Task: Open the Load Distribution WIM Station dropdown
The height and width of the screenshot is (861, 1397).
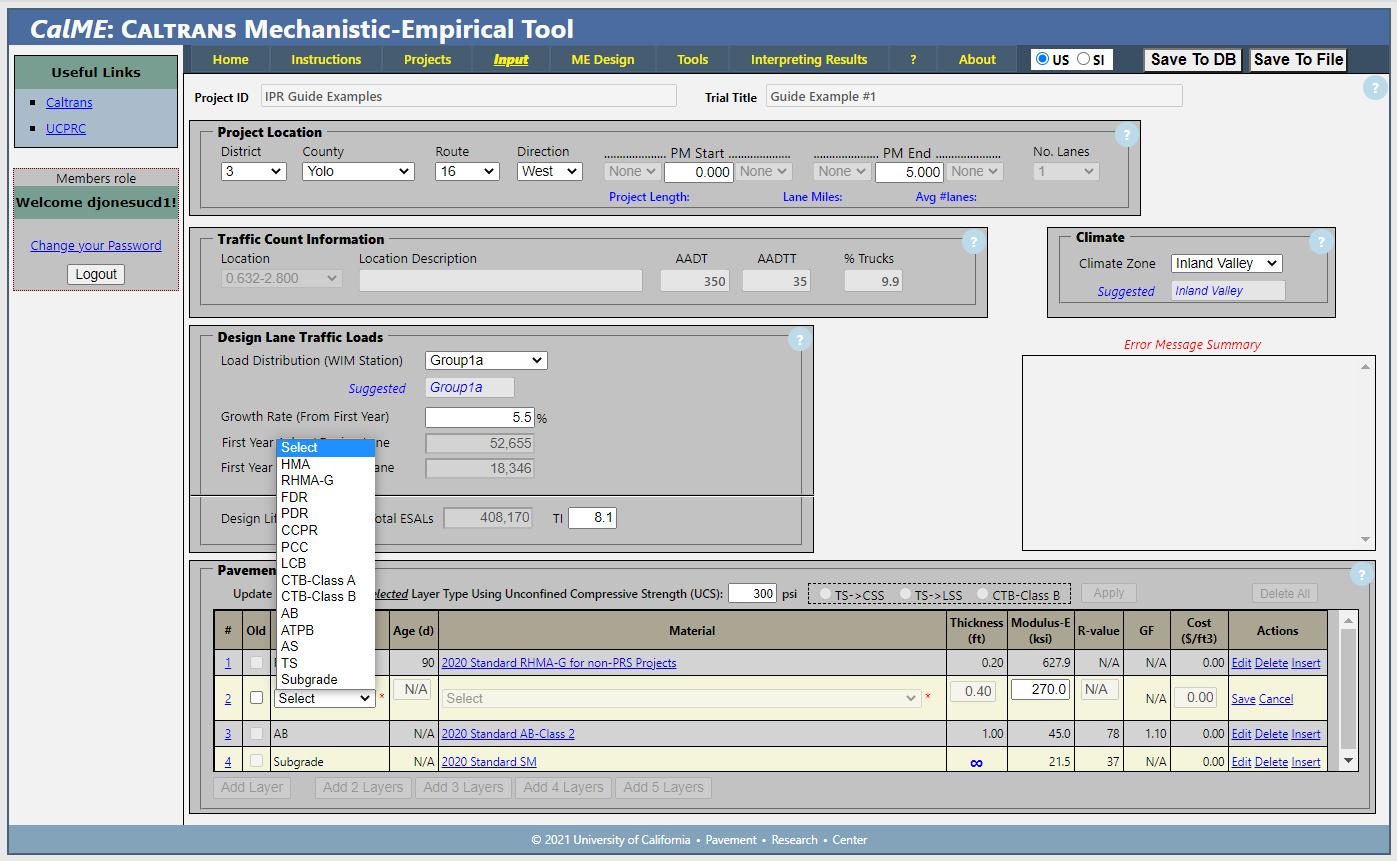Action: [x=486, y=360]
